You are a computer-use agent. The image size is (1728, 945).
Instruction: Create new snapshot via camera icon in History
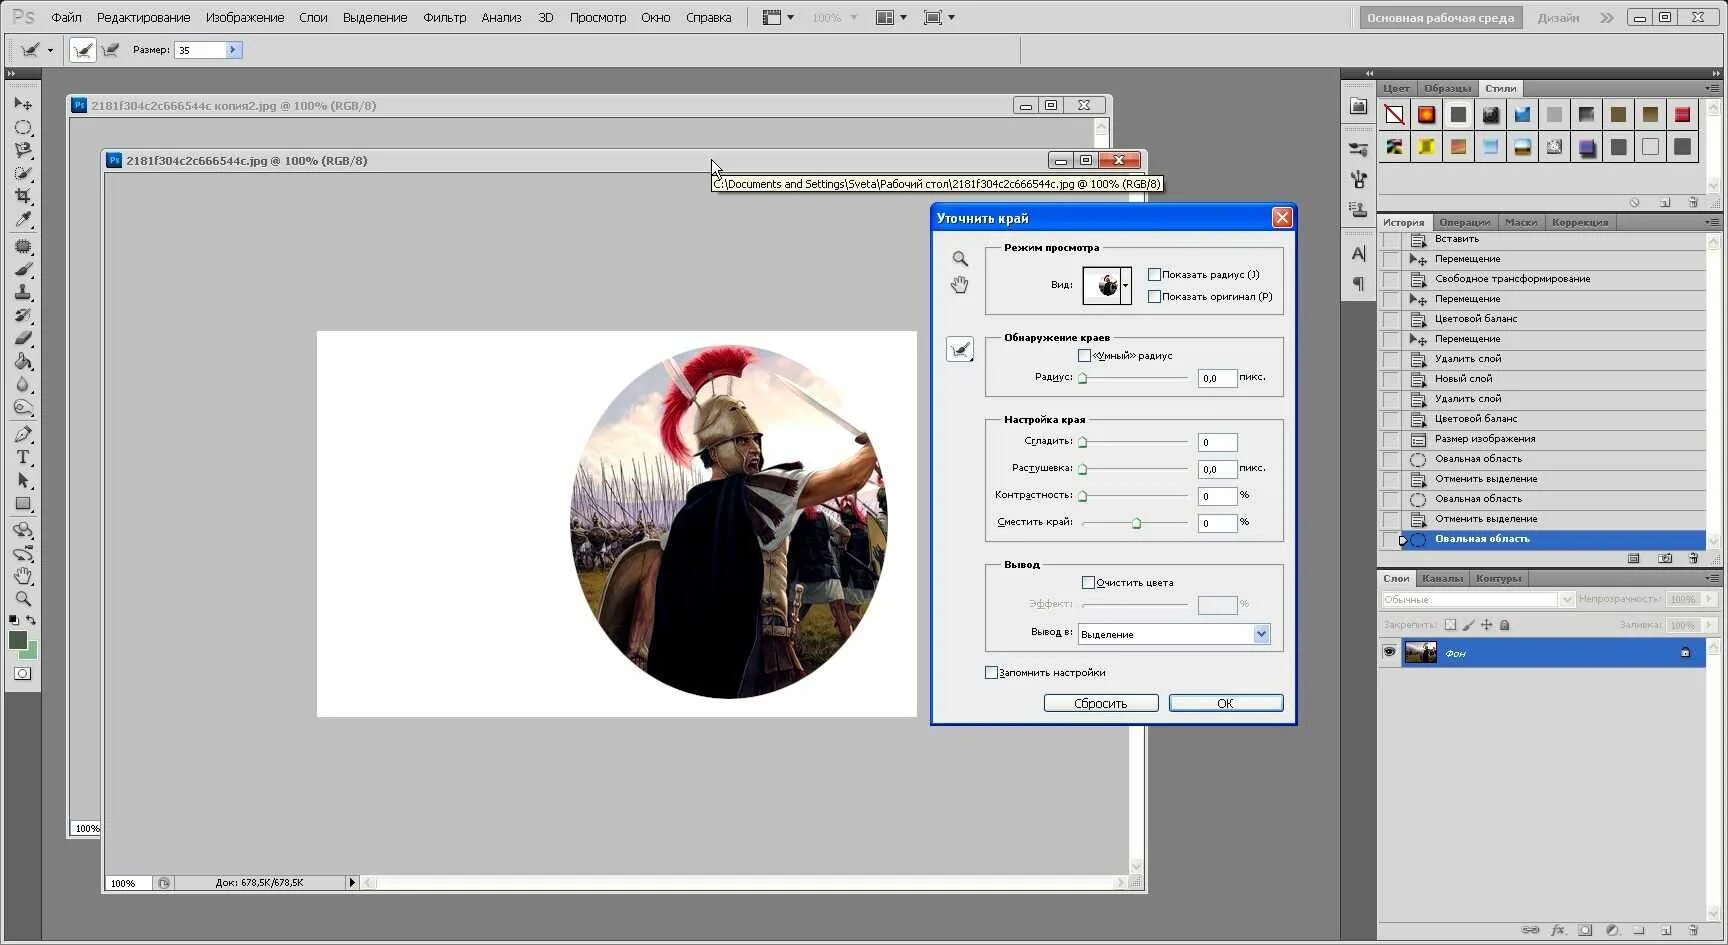tap(1664, 558)
